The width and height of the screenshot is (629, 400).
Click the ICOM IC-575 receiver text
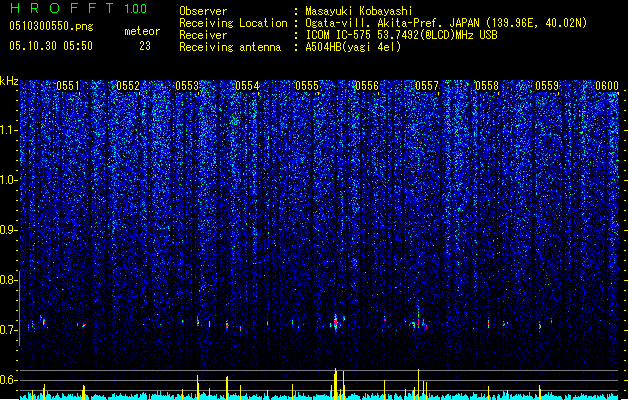pyautogui.click(x=401, y=35)
